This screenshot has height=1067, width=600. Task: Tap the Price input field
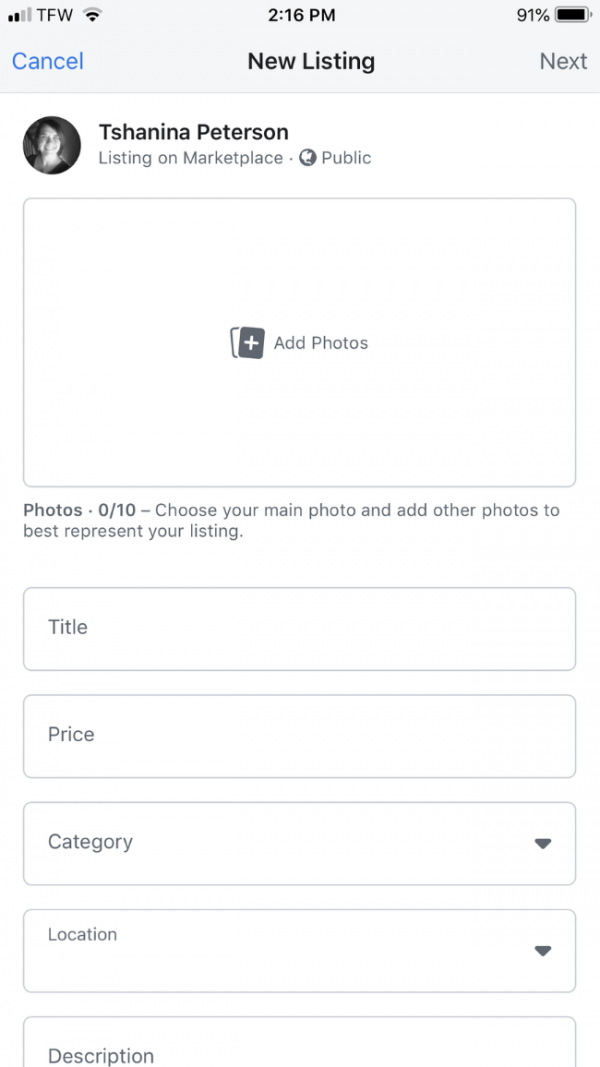(299, 735)
